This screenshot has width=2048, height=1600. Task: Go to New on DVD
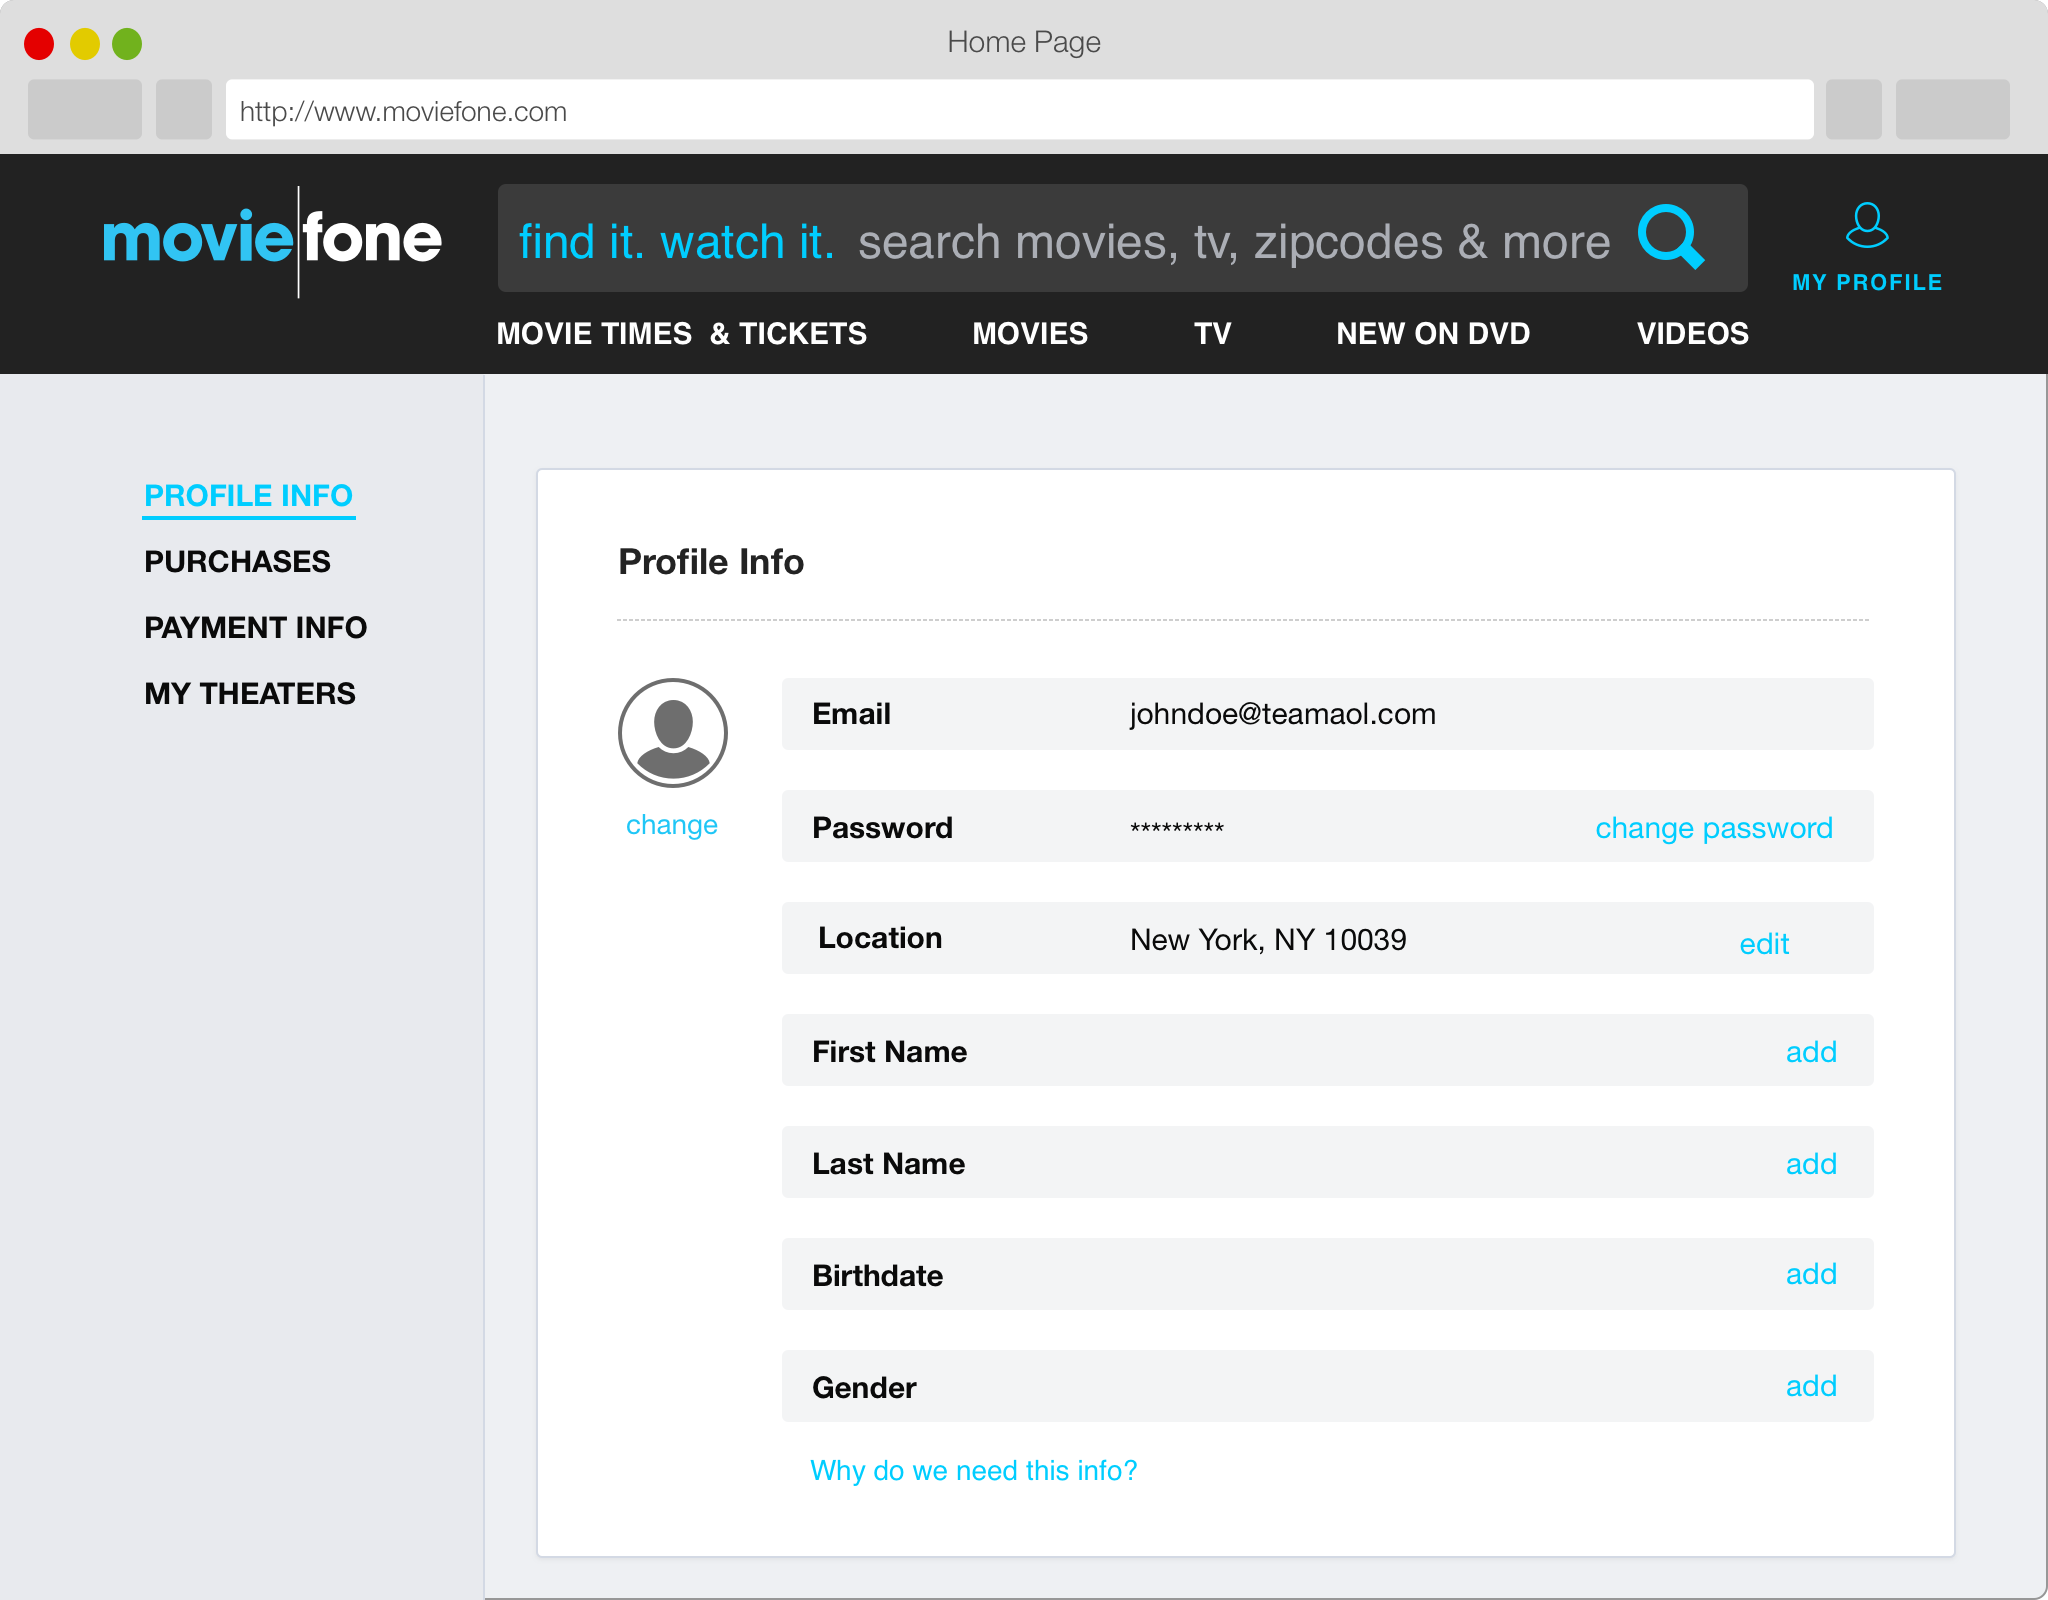pos(1432,333)
